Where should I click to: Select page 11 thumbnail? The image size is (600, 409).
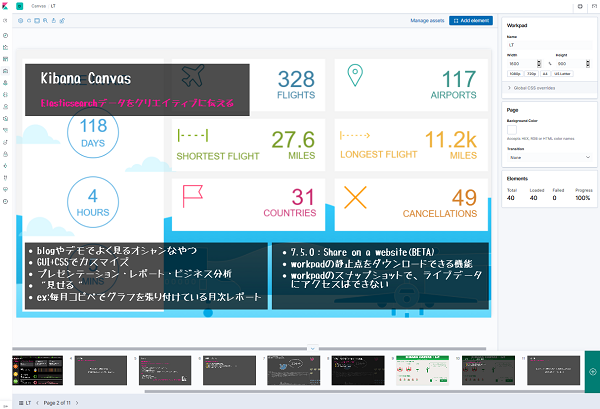554,370
